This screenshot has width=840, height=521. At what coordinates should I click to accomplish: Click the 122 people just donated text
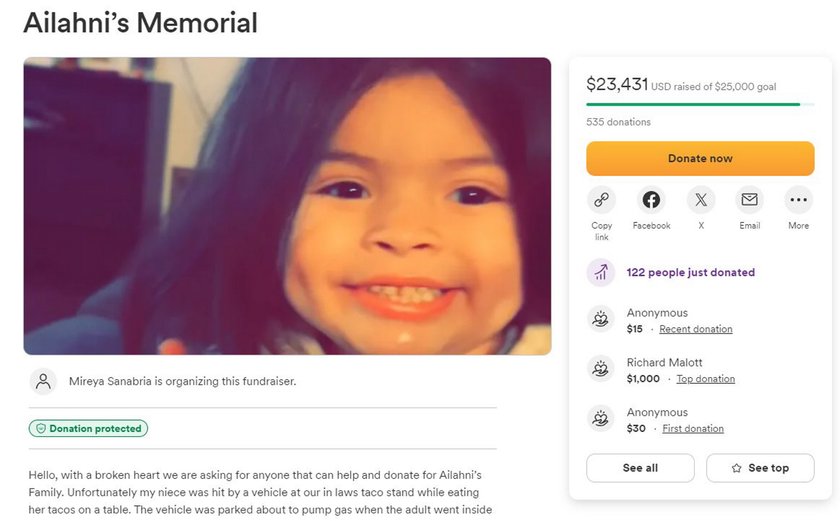pyautogui.click(x=691, y=273)
